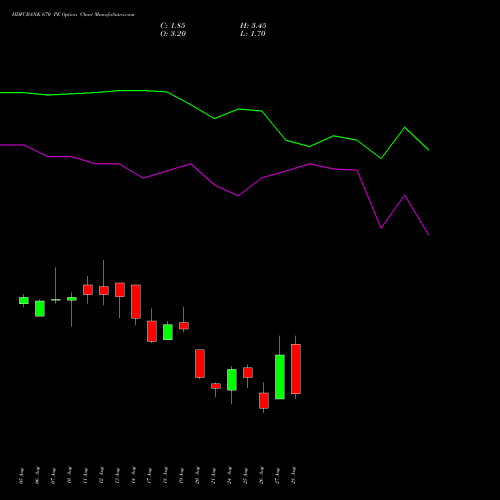Select the red candle for 20 Aug
This screenshot has width=500, height=500.
pos(200,363)
